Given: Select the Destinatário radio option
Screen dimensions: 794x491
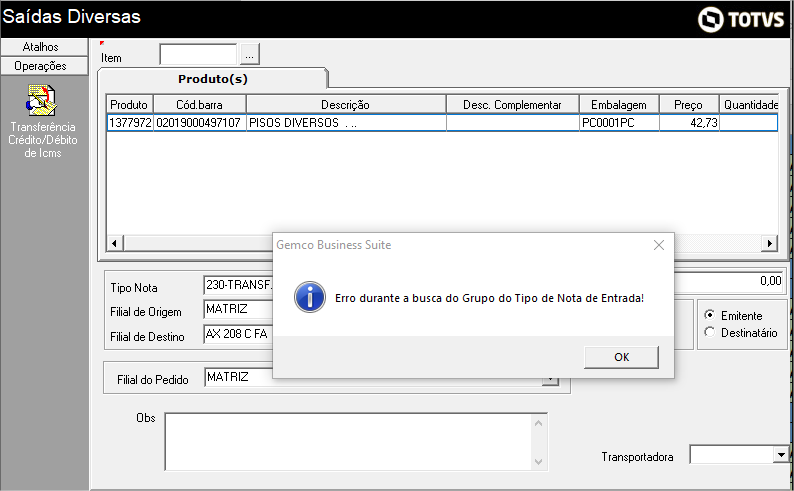Looking at the screenshot, I should point(709,332).
